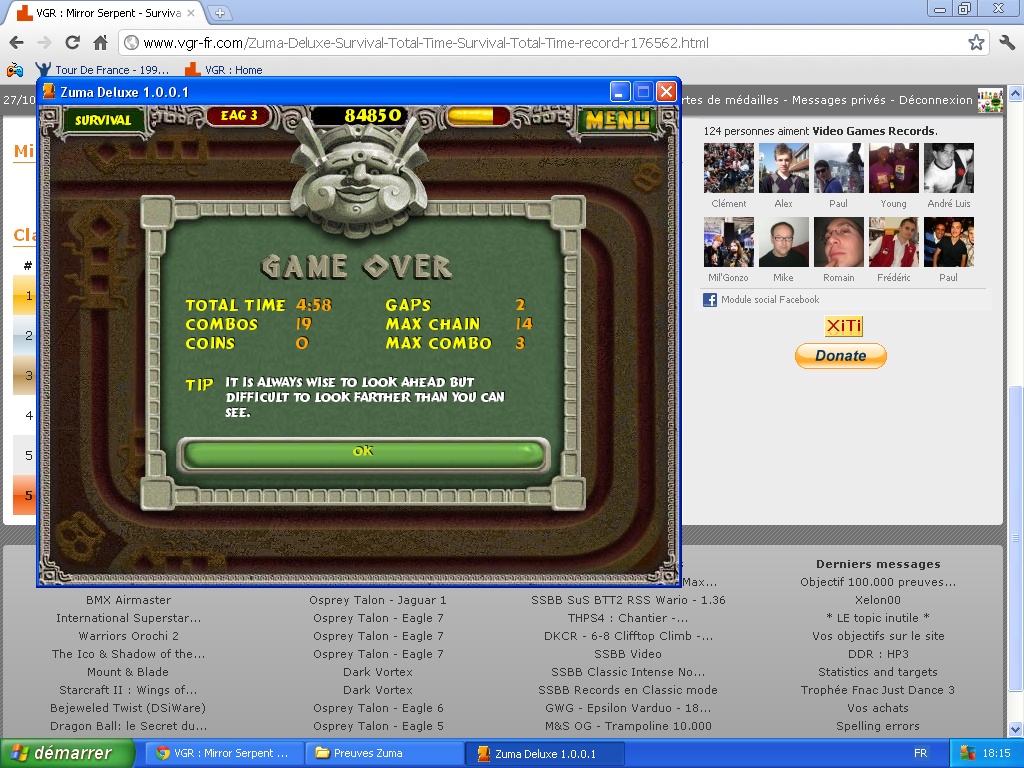Click Clément's Facebook profile thumbnail

pyautogui.click(x=728, y=168)
